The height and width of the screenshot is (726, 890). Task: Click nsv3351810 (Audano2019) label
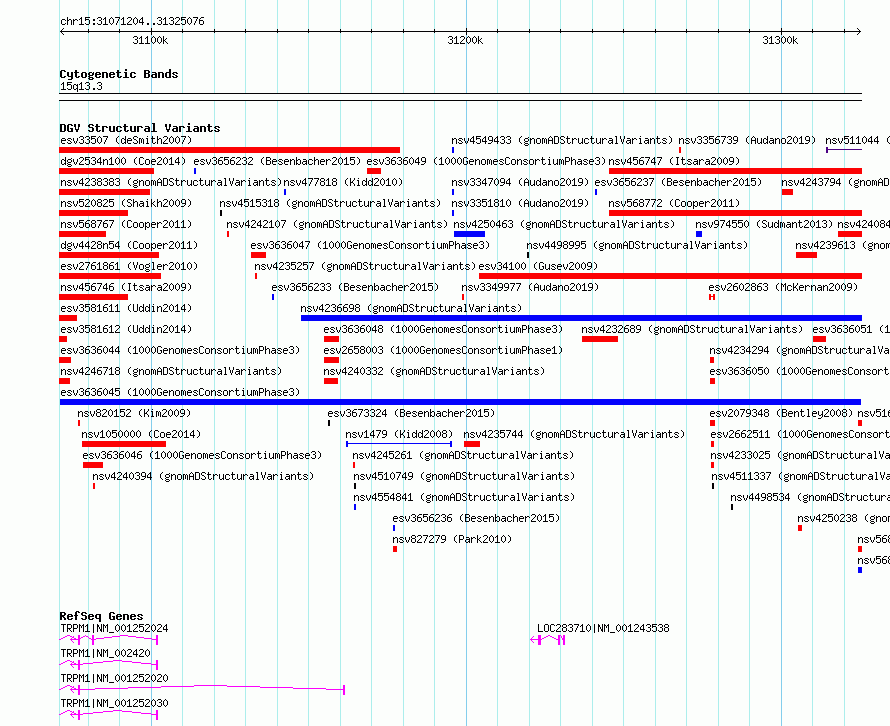(x=520, y=203)
